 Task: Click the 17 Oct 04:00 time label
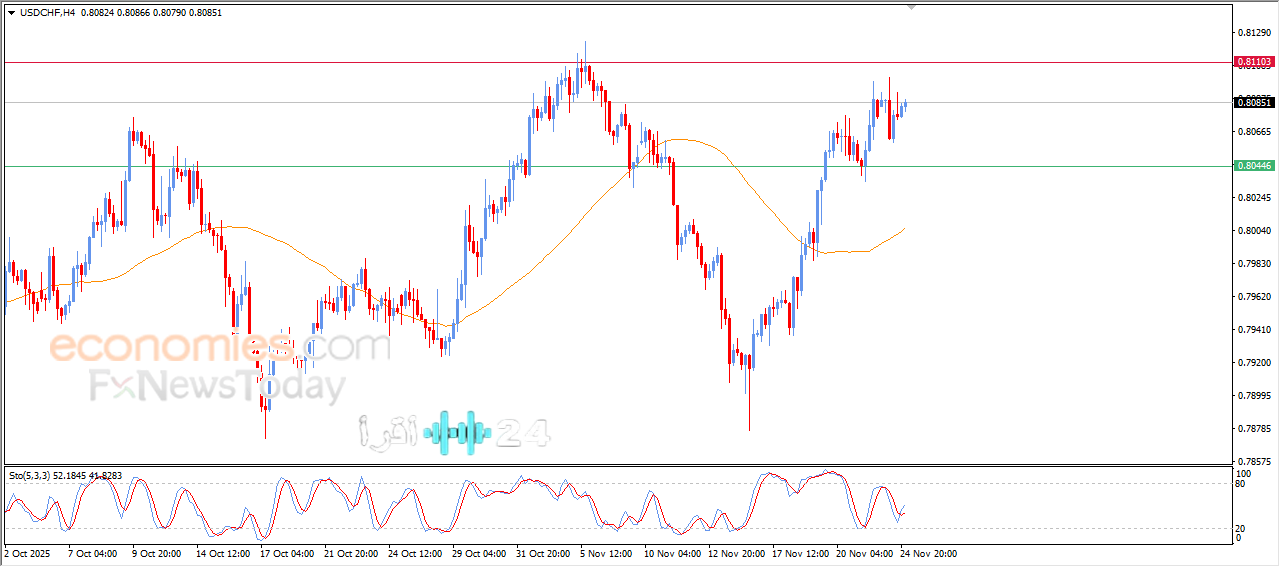[x=286, y=552]
